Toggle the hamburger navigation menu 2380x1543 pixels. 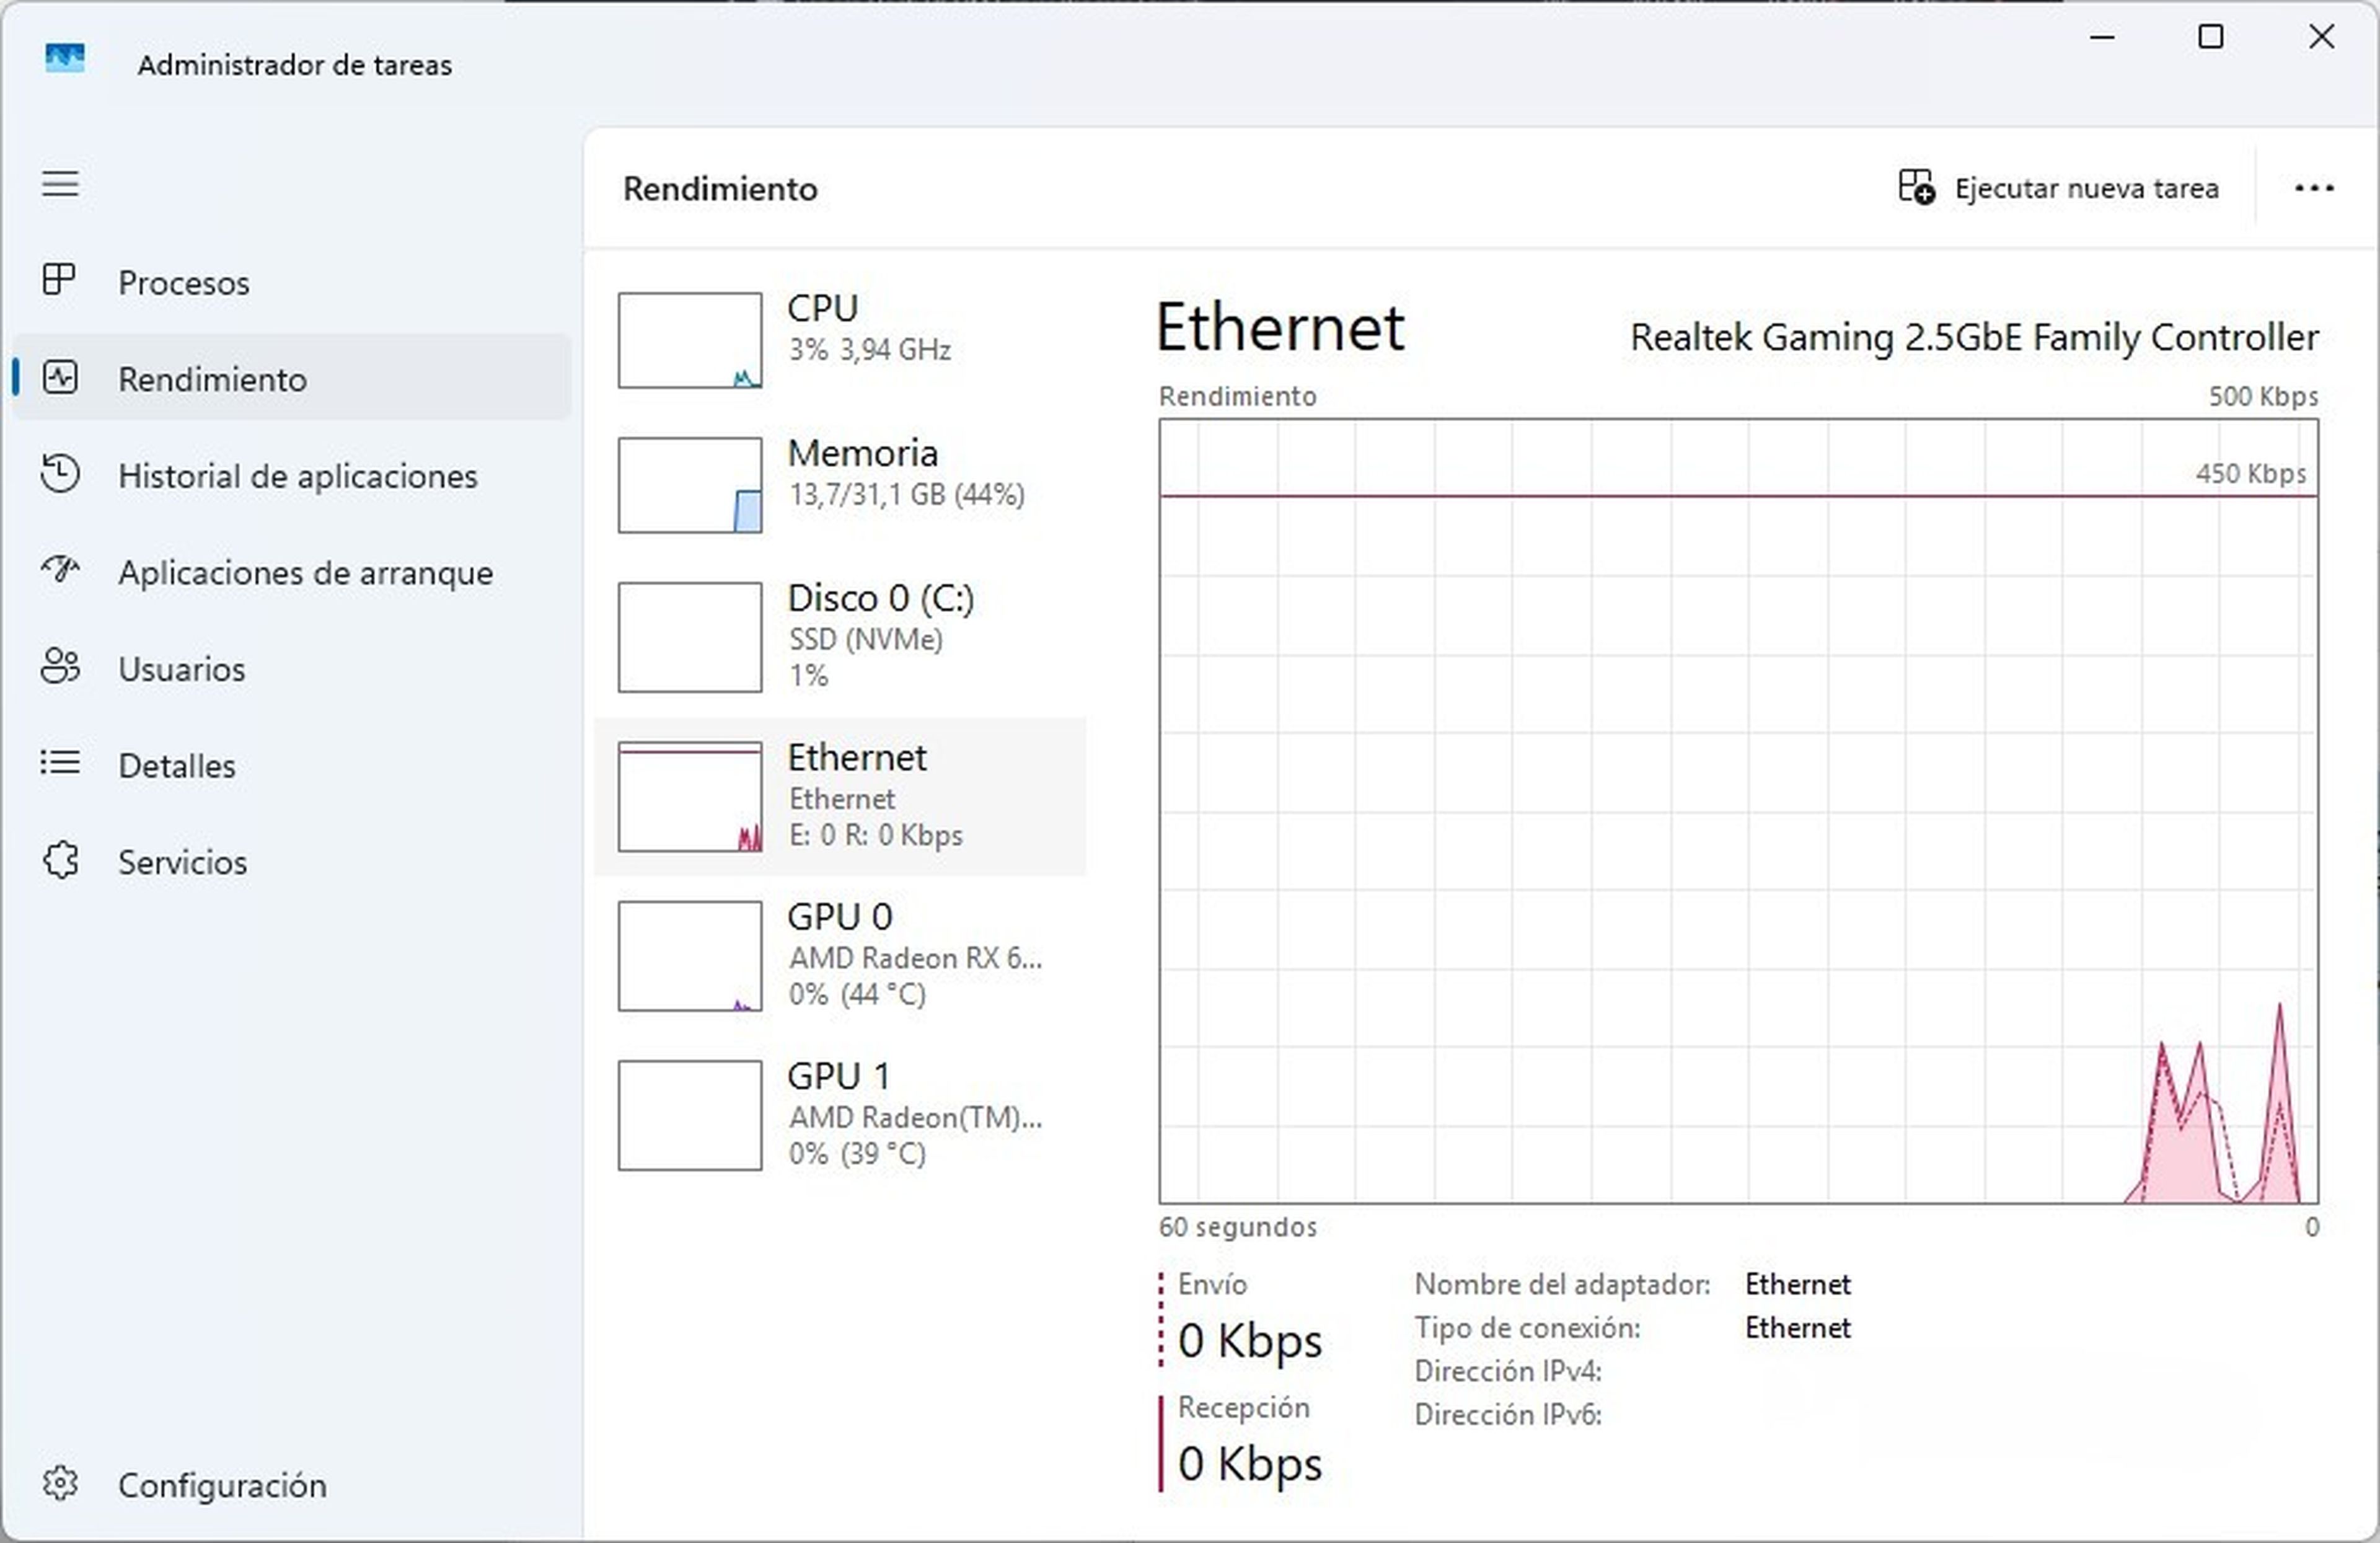point(60,184)
